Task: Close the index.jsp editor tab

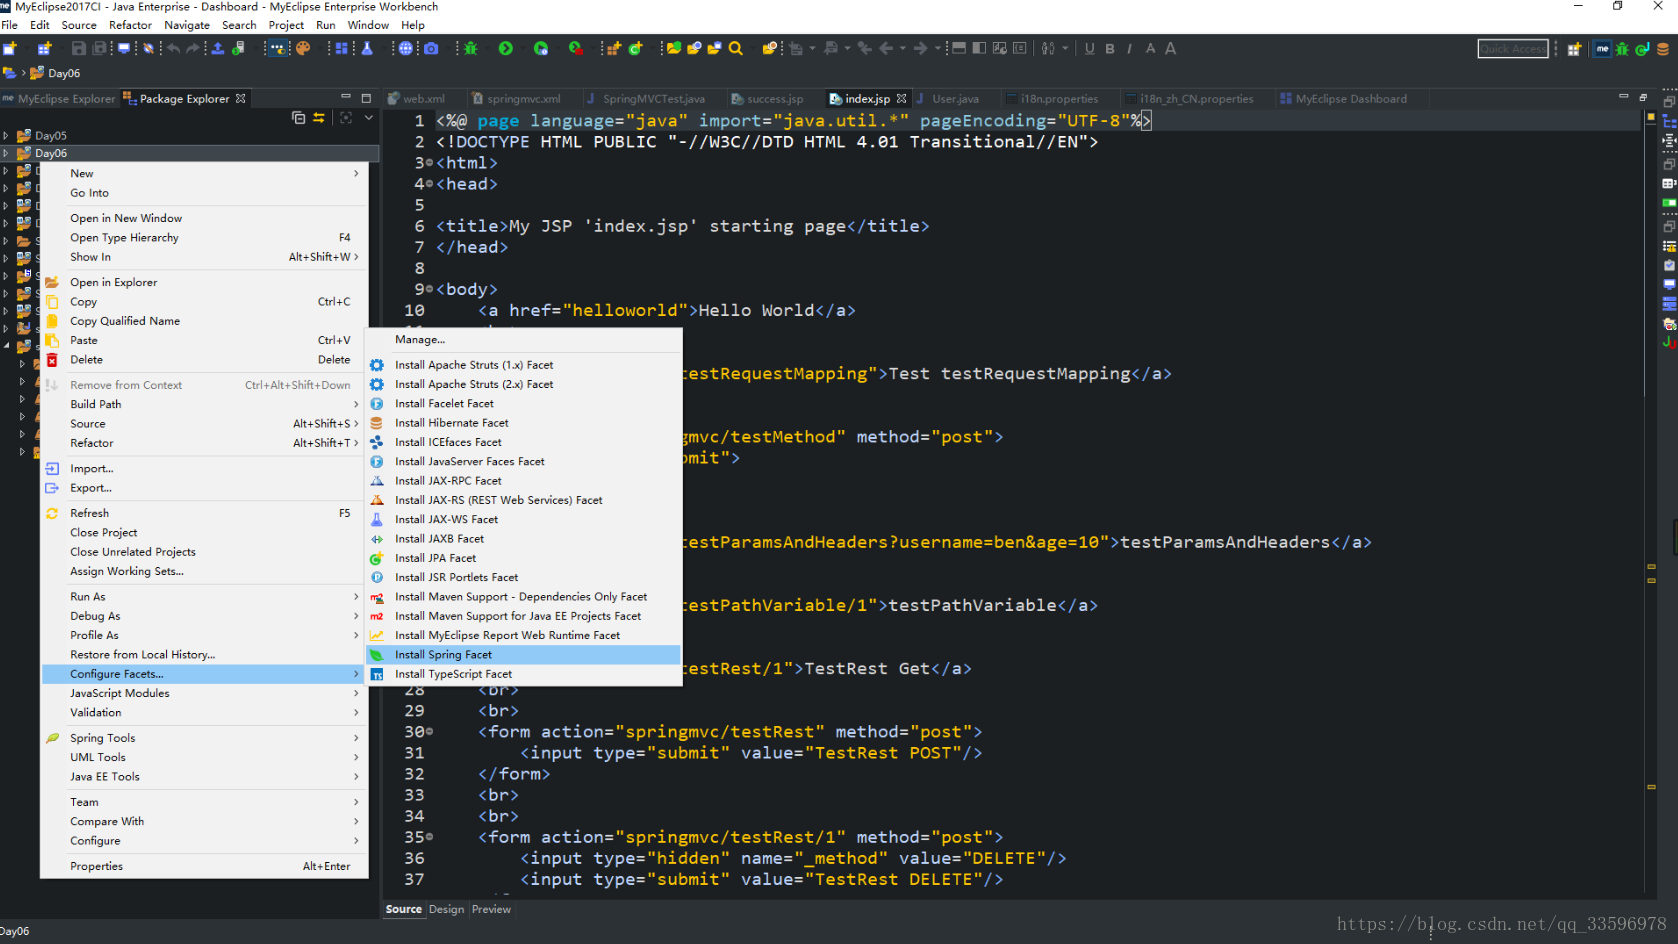Action: pos(901,99)
